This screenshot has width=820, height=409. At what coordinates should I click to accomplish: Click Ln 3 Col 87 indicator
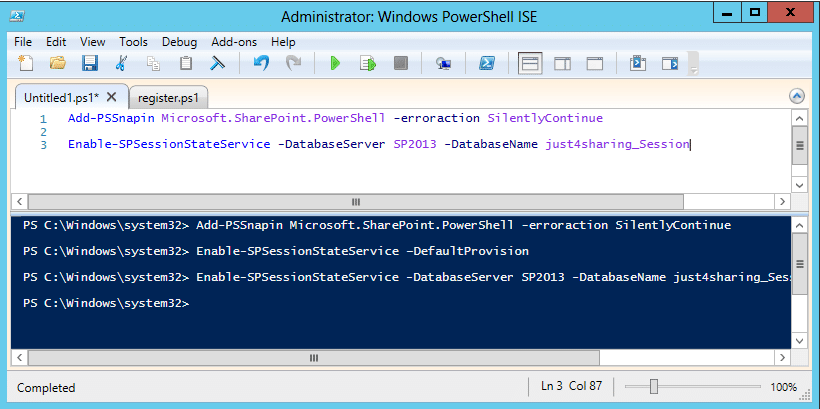coord(572,387)
